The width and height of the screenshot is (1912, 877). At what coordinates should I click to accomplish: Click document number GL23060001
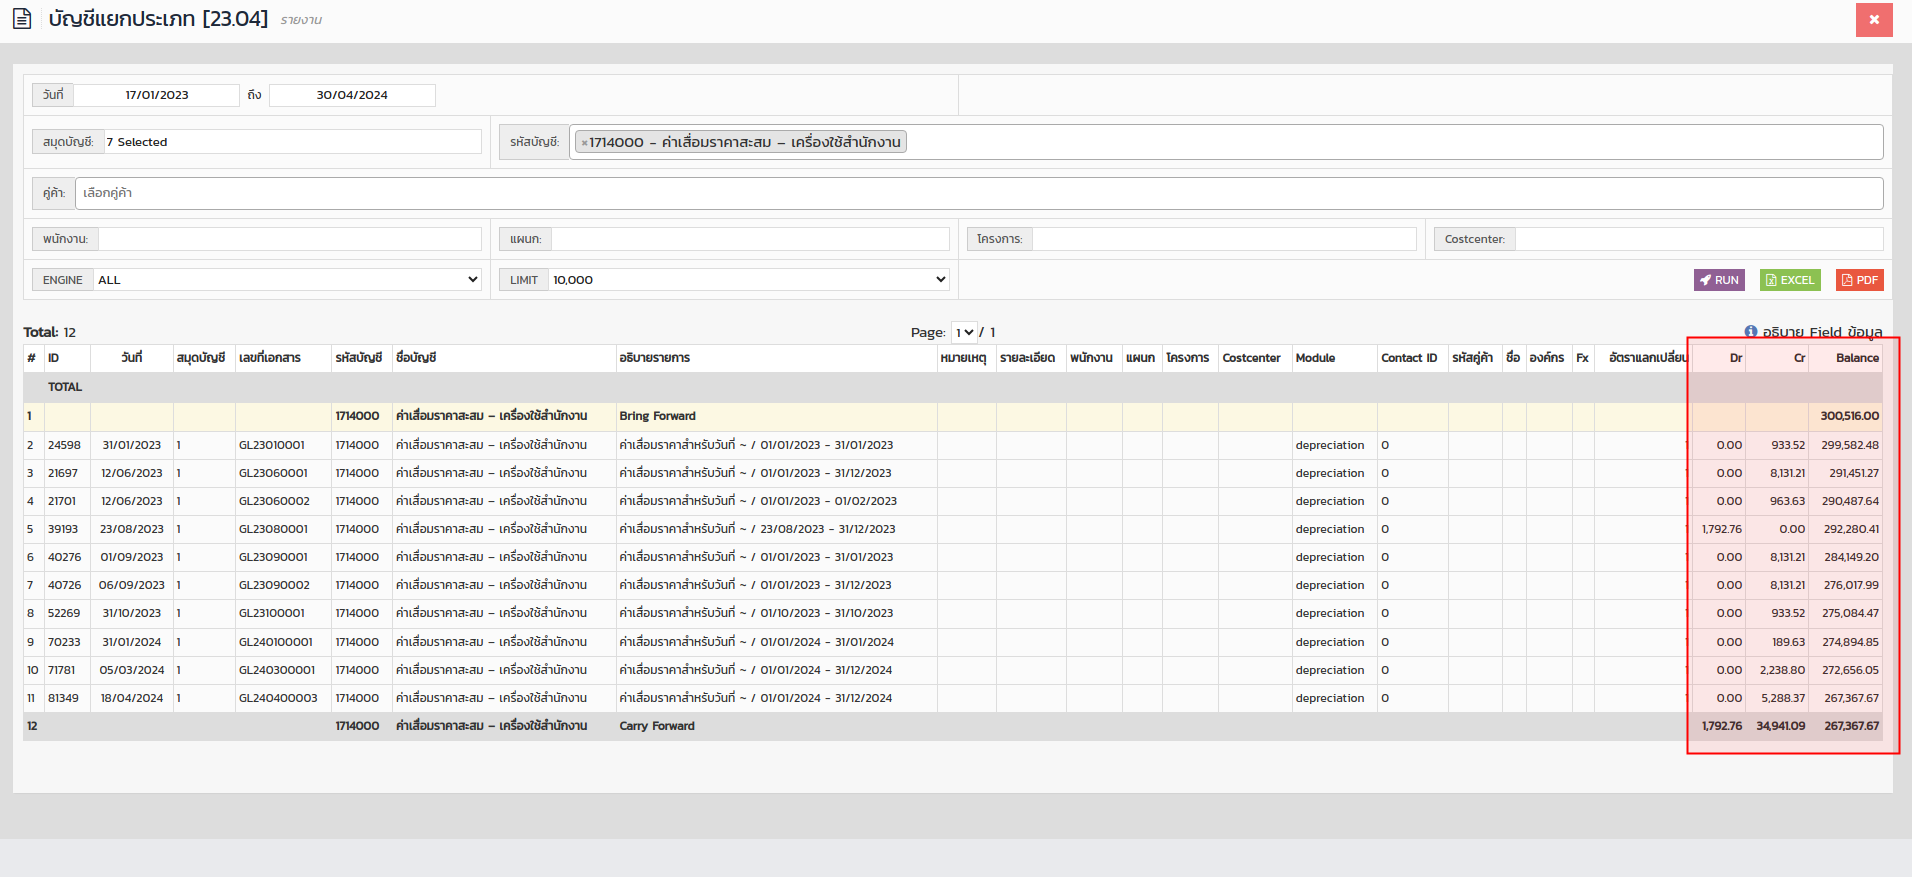[273, 473]
